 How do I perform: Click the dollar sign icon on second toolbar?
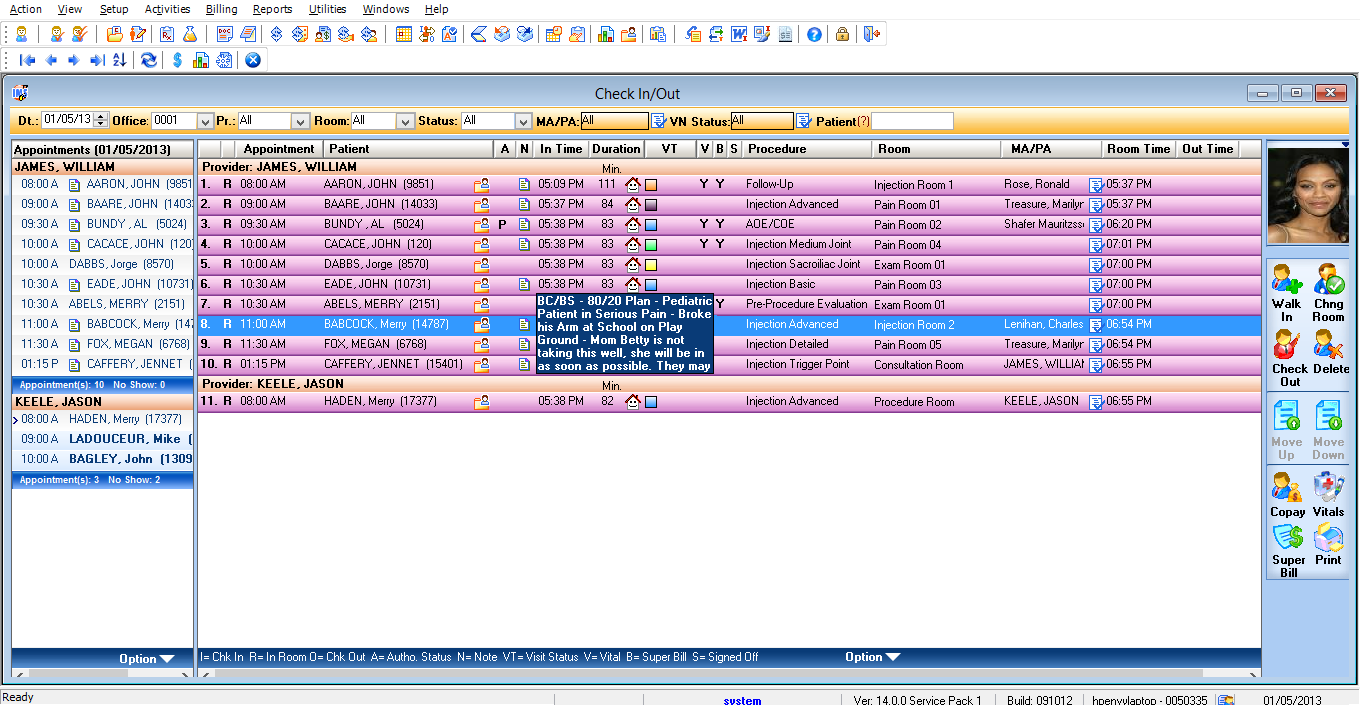pyautogui.click(x=177, y=60)
